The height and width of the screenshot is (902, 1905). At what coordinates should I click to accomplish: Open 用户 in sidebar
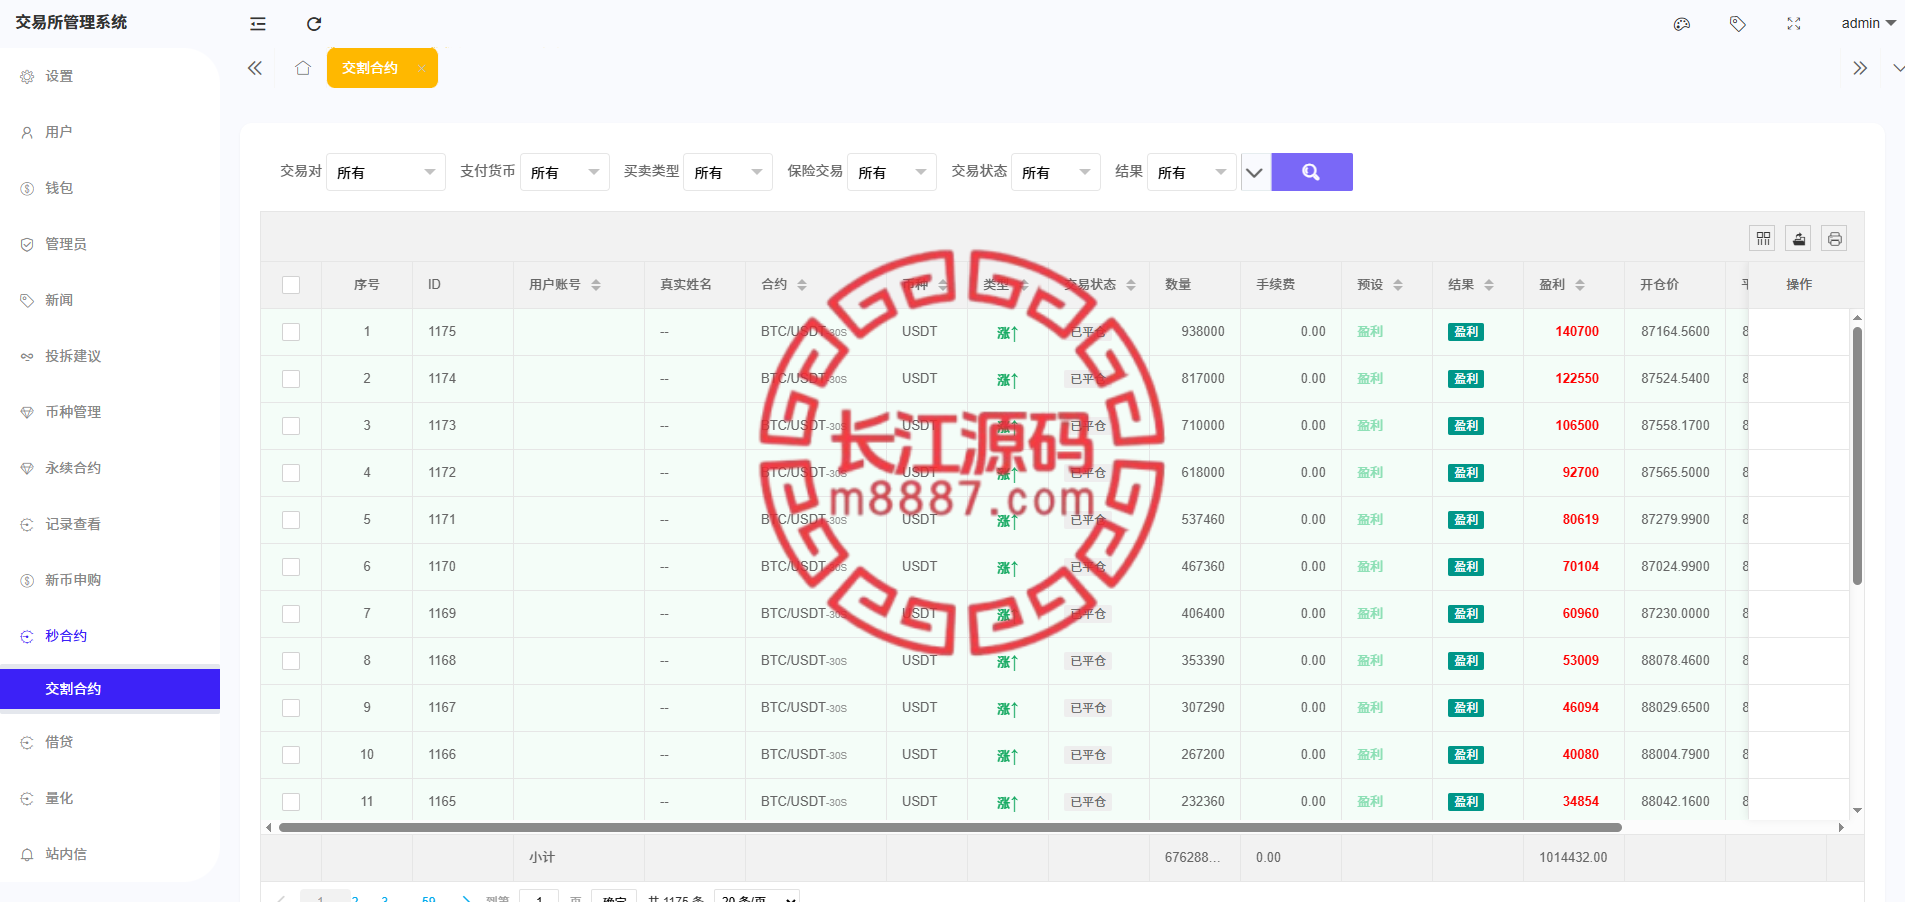(x=110, y=132)
